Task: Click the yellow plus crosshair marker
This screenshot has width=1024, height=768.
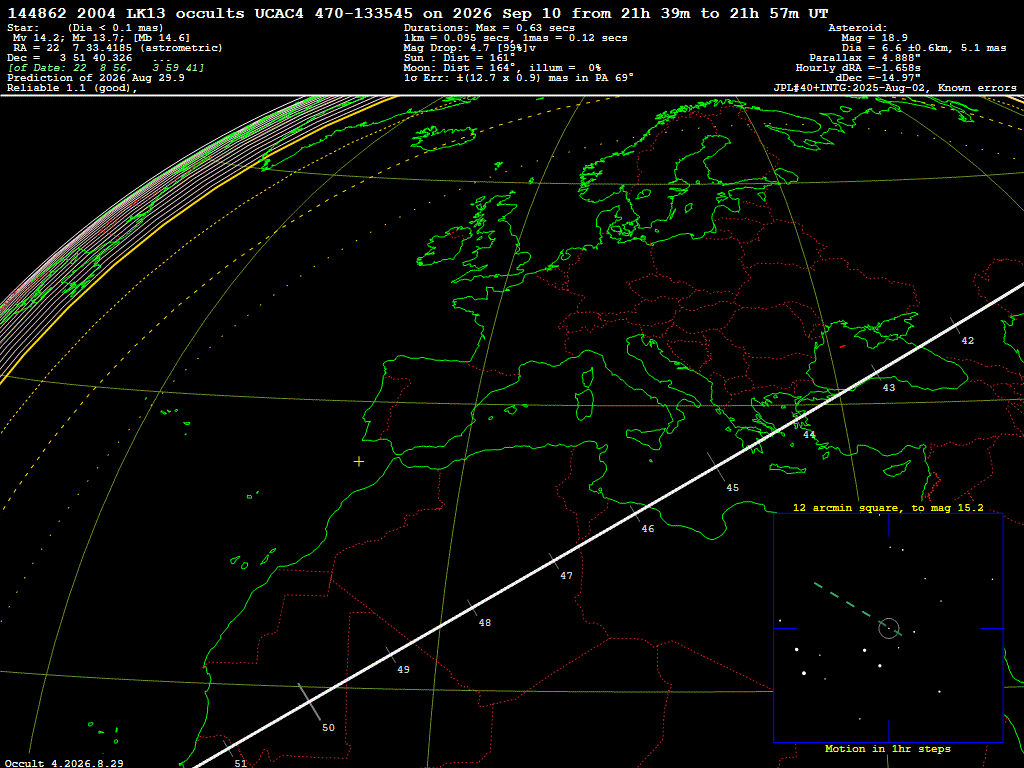Action: (359, 462)
